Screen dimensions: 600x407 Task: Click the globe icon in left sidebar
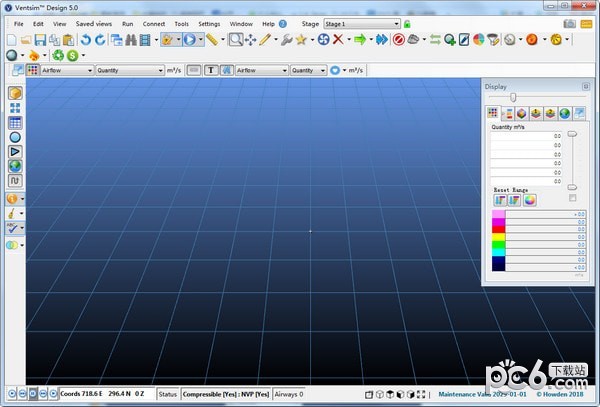(x=15, y=166)
